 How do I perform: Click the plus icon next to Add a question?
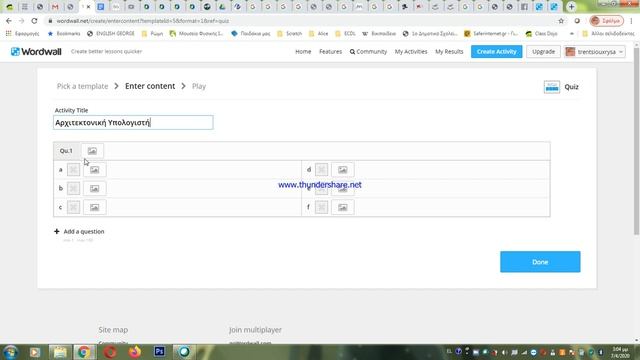[57, 231]
